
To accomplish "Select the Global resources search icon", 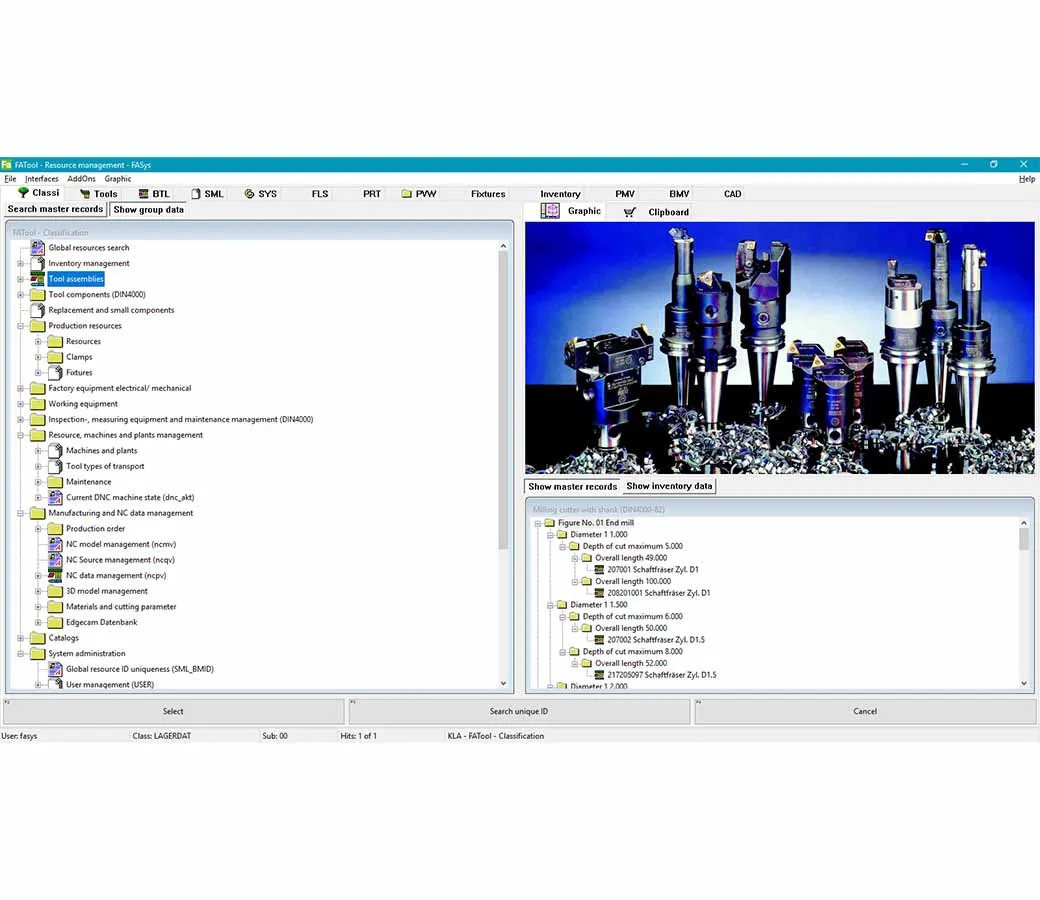I will pyautogui.click(x=40, y=247).
